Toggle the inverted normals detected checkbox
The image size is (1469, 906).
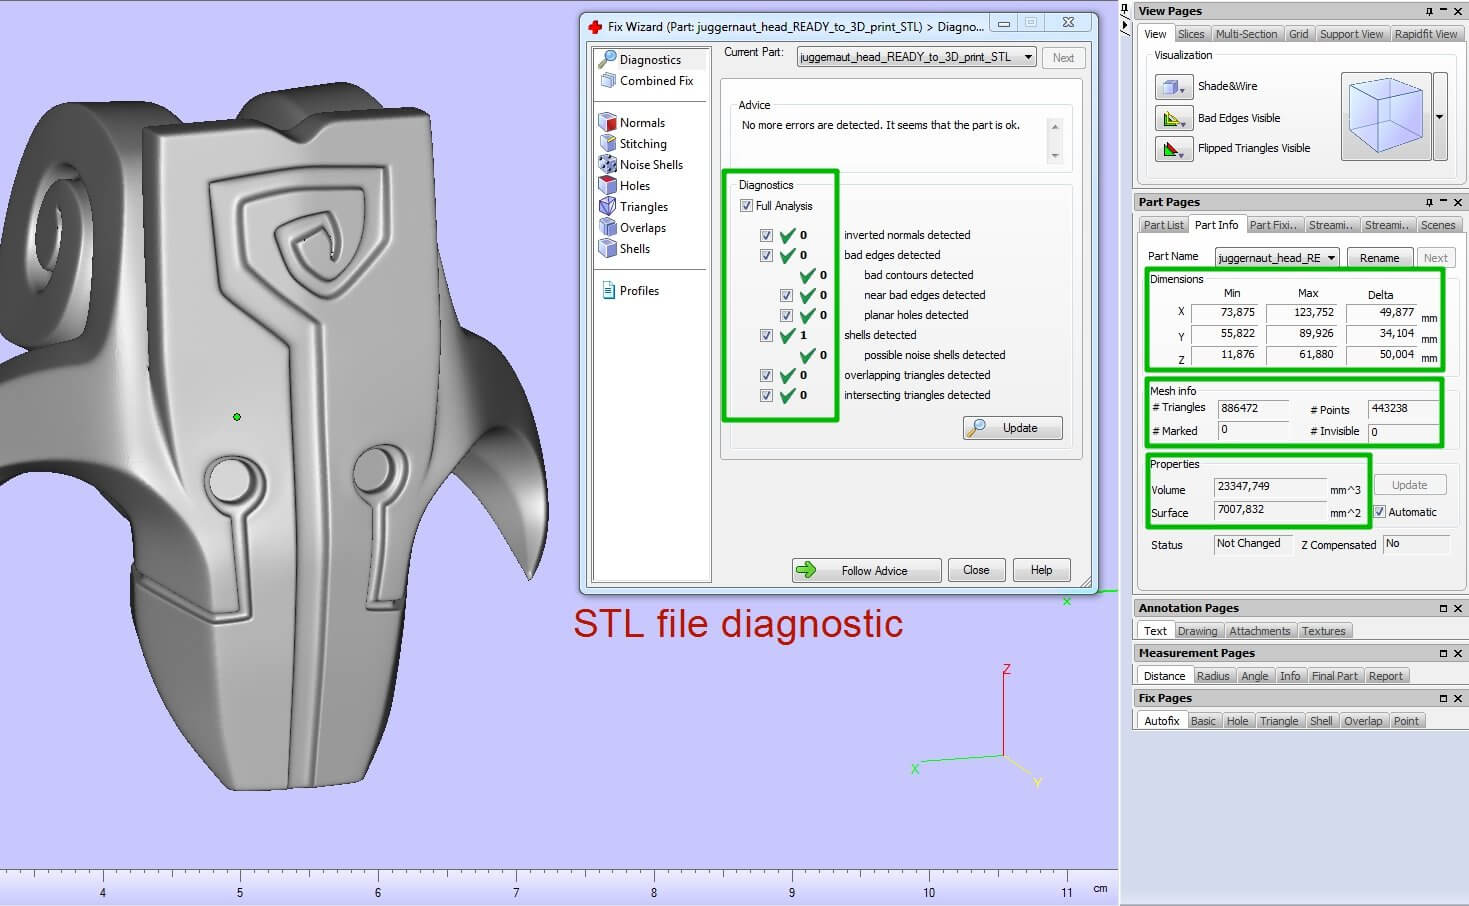(766, 236)
